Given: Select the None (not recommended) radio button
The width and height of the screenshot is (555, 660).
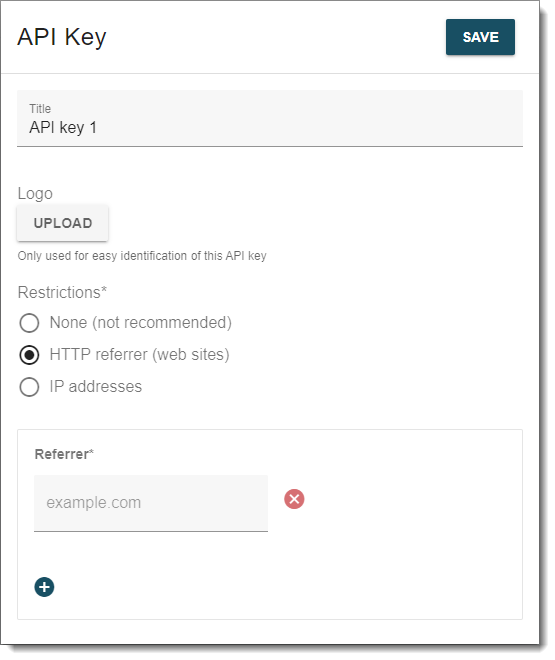Looking at the screenshot, I should [29, 323].
